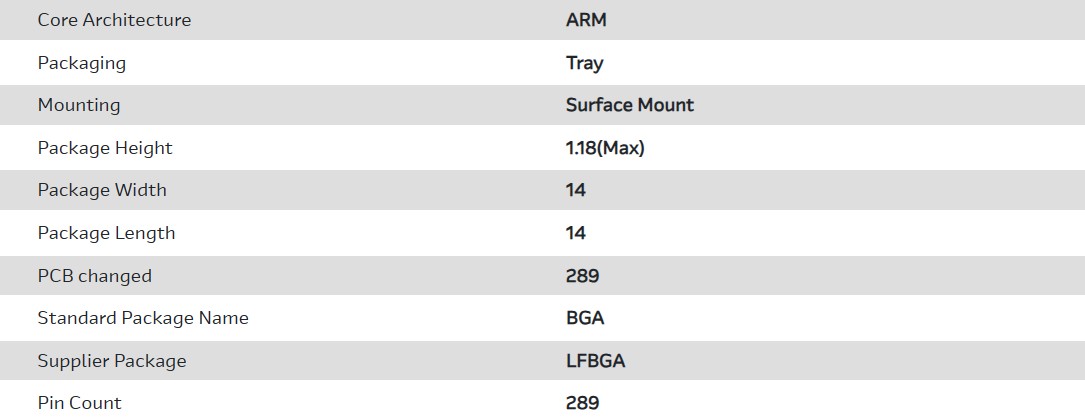The height and width of the screenshot is (419, 1085).
Task: Click the Package Height label
Action: pyautogui.click(x=105, y=148)
